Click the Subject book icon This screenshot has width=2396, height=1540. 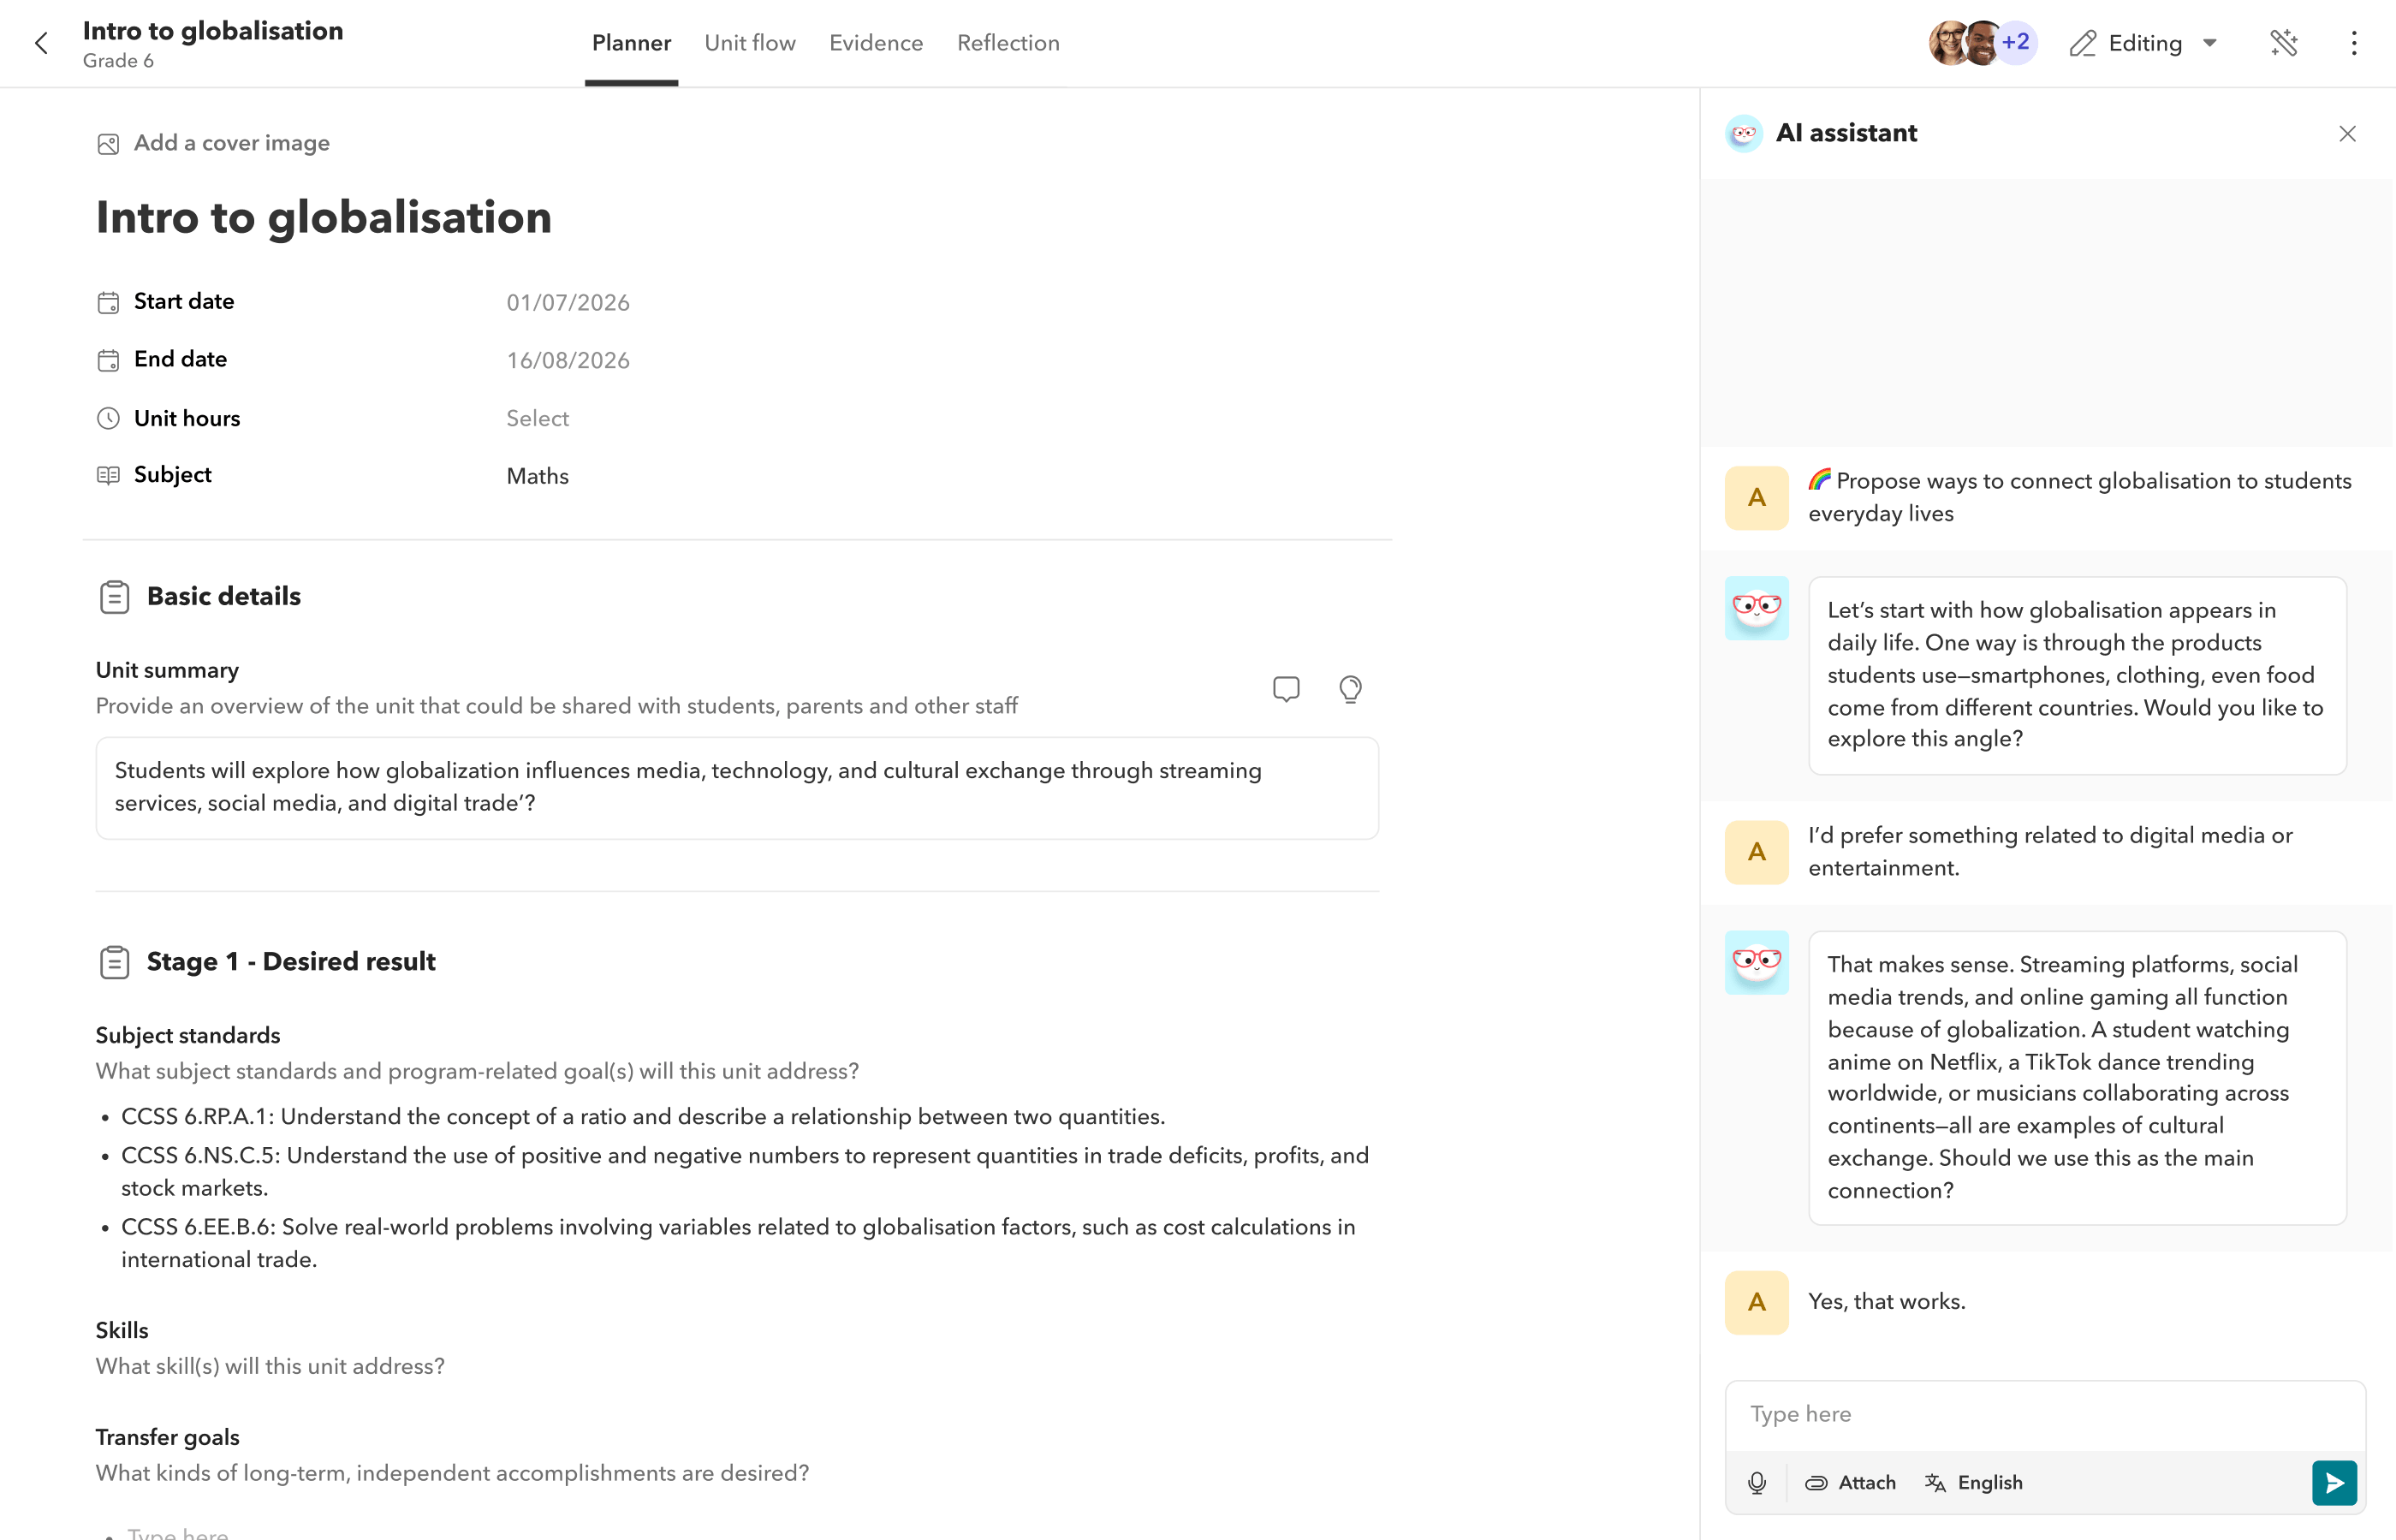tap(108, 475)
